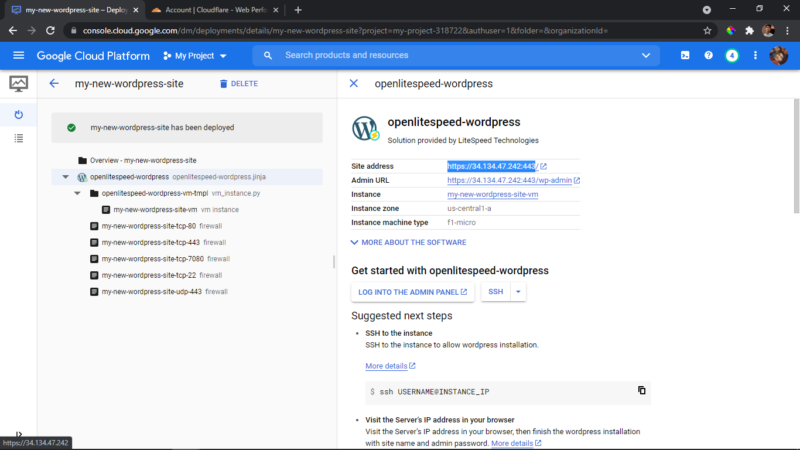Open the three-dot settings menu in top bar
Image resolution: width=800 pixels, height=450 pixels.
[x=755, y=55]
